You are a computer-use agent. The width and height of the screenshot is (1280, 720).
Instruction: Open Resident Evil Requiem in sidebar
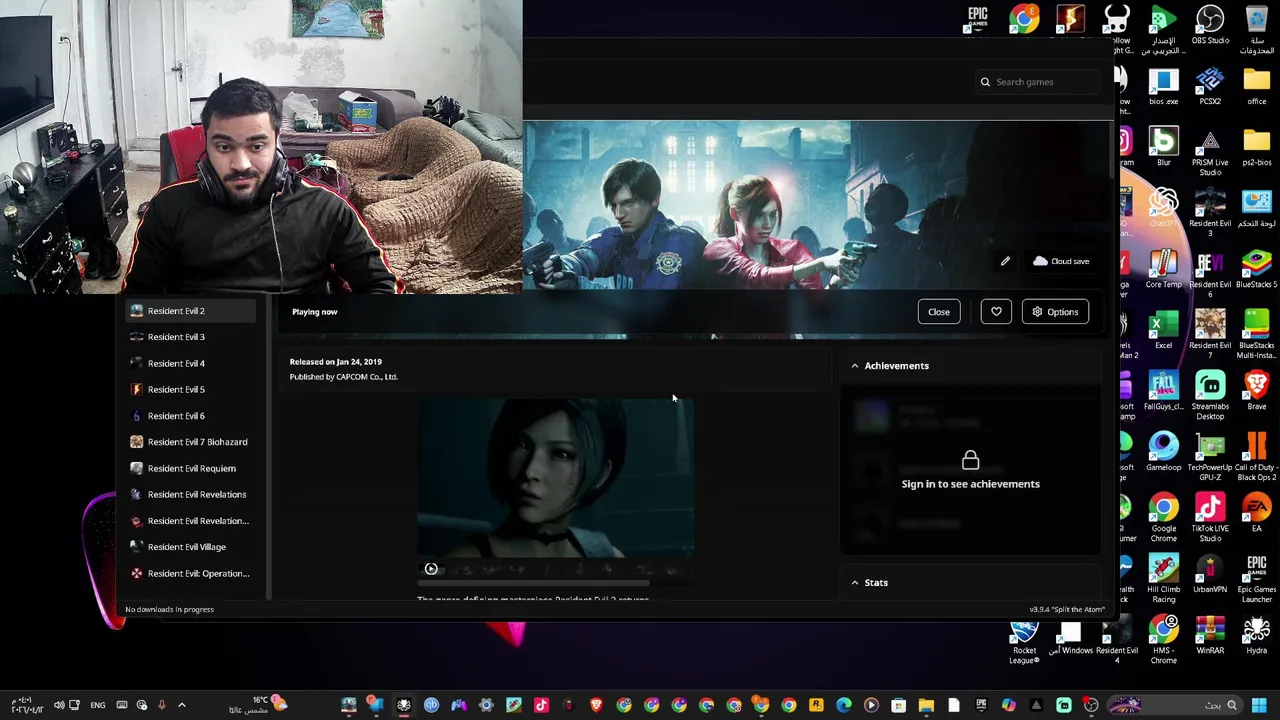coord(191,468)
